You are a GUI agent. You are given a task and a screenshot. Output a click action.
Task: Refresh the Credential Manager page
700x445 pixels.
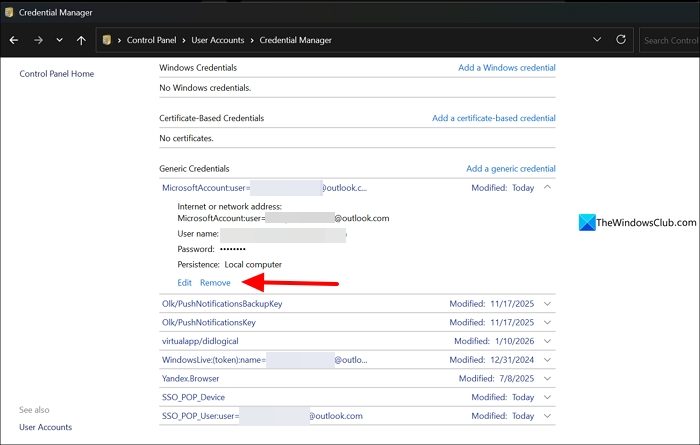click(x=621, y=40)
